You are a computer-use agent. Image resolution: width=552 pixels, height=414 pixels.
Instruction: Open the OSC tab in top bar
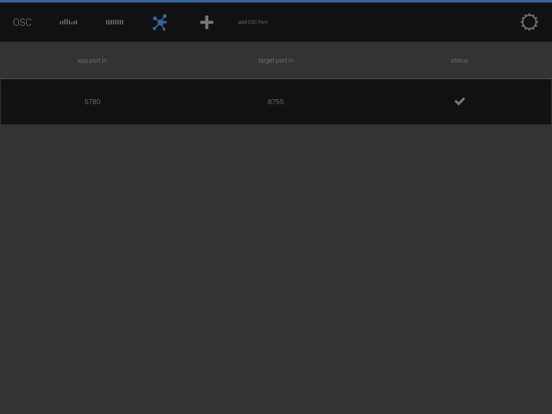(22, 22)
